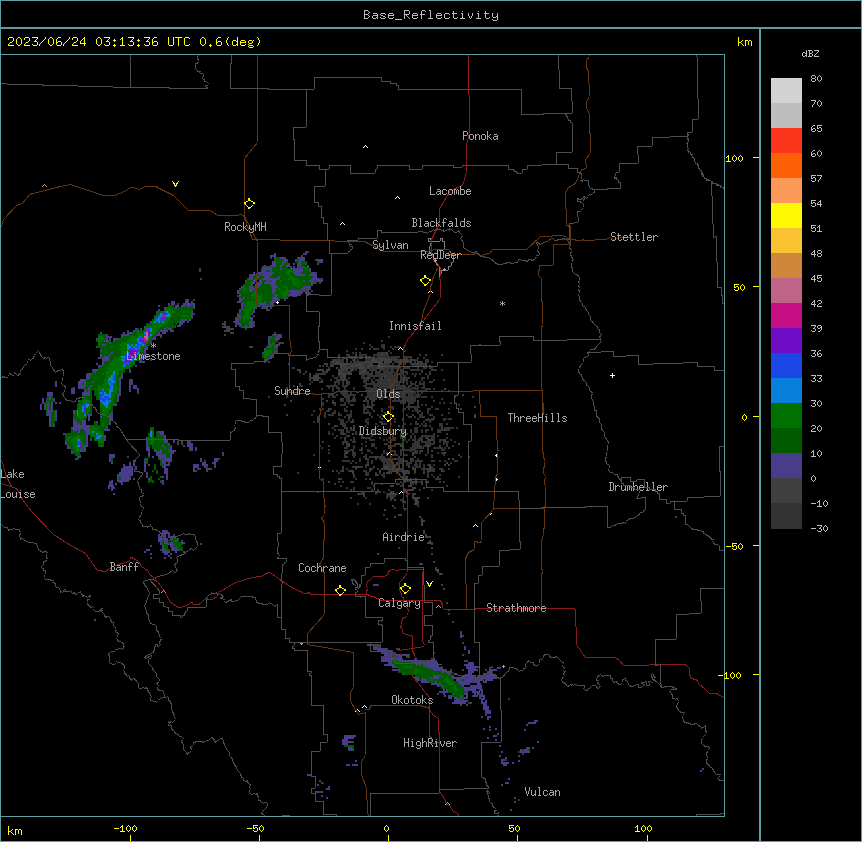Viewport: 862px width, 842px height.
Task: Click the Calgary city label
Action: pyautogui.click(x=399, y=603)
